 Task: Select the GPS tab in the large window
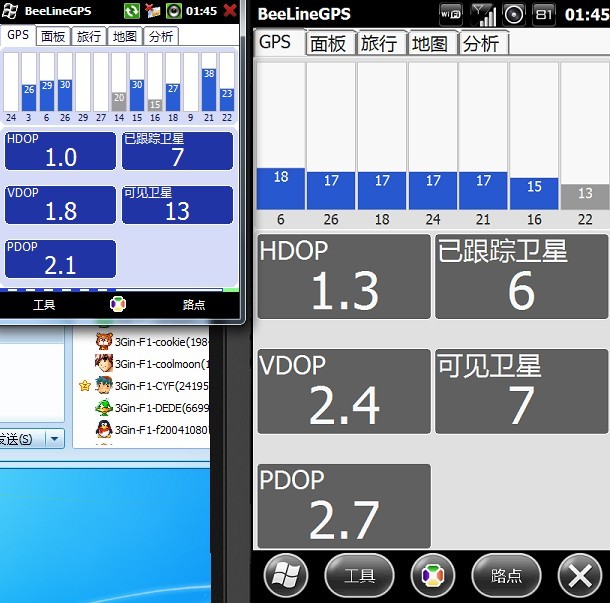click(x=279, y=42)
